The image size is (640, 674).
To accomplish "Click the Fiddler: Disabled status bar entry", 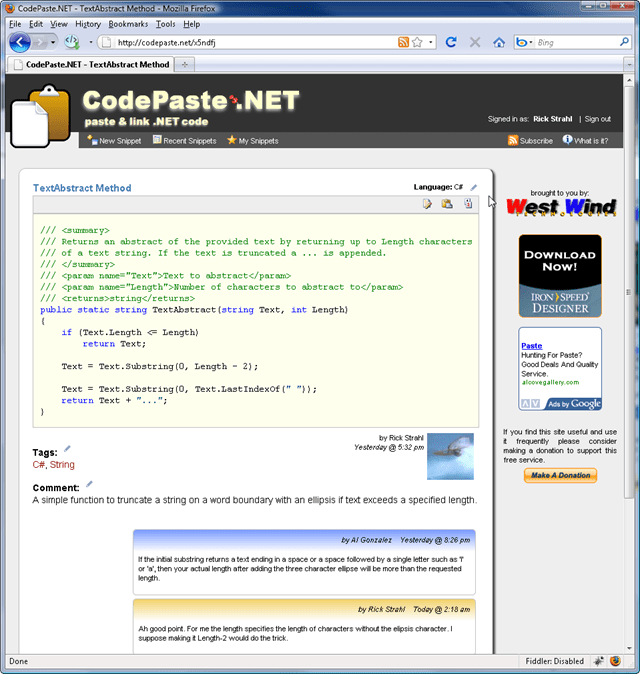I will pyautogui.click(x=554, y=661).
